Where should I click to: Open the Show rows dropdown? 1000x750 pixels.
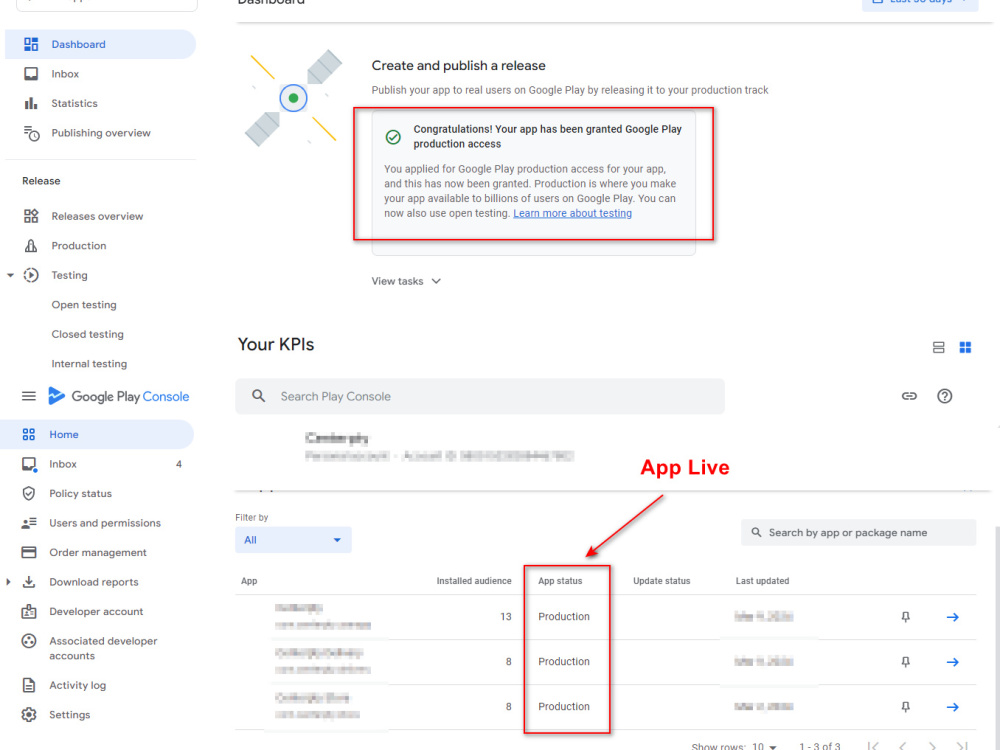764,746
